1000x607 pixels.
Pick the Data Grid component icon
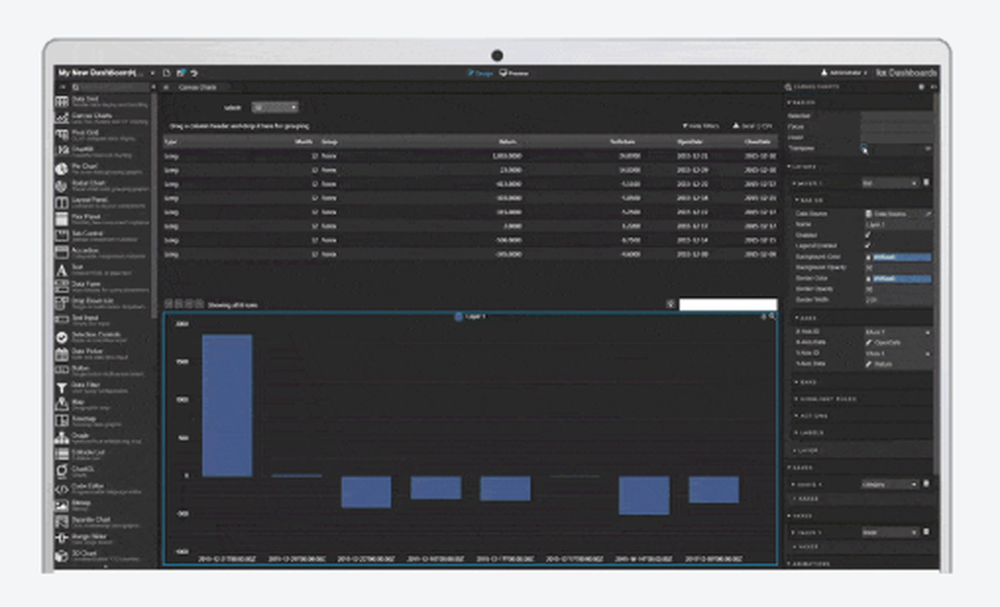click(61, 102)
